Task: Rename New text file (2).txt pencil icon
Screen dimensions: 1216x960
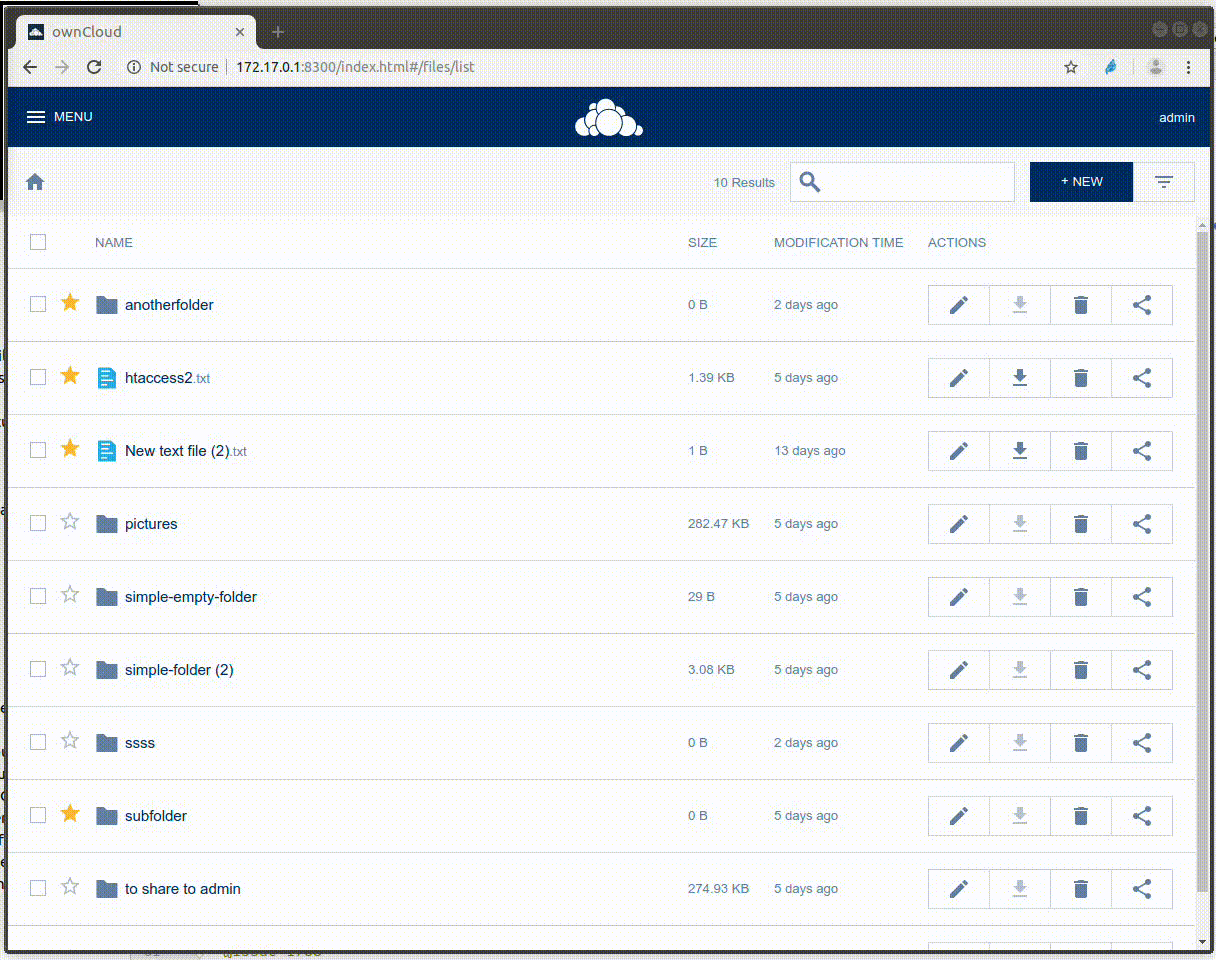Action: (959, 451)
